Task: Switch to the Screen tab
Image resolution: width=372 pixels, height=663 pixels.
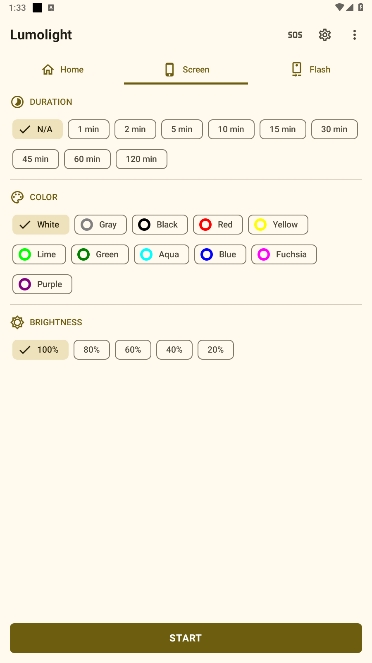Action: click(x=186, y=70)
